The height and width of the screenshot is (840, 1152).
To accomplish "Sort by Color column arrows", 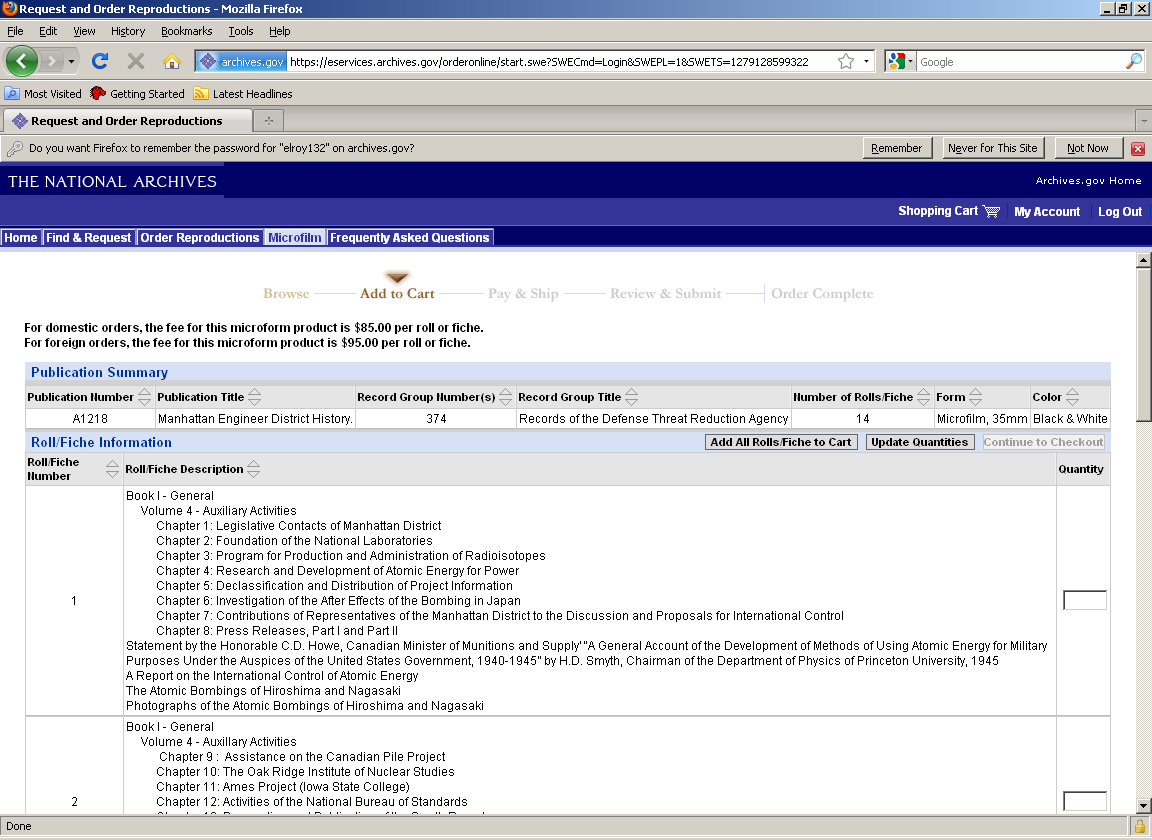I will [x=1072, y=397].
